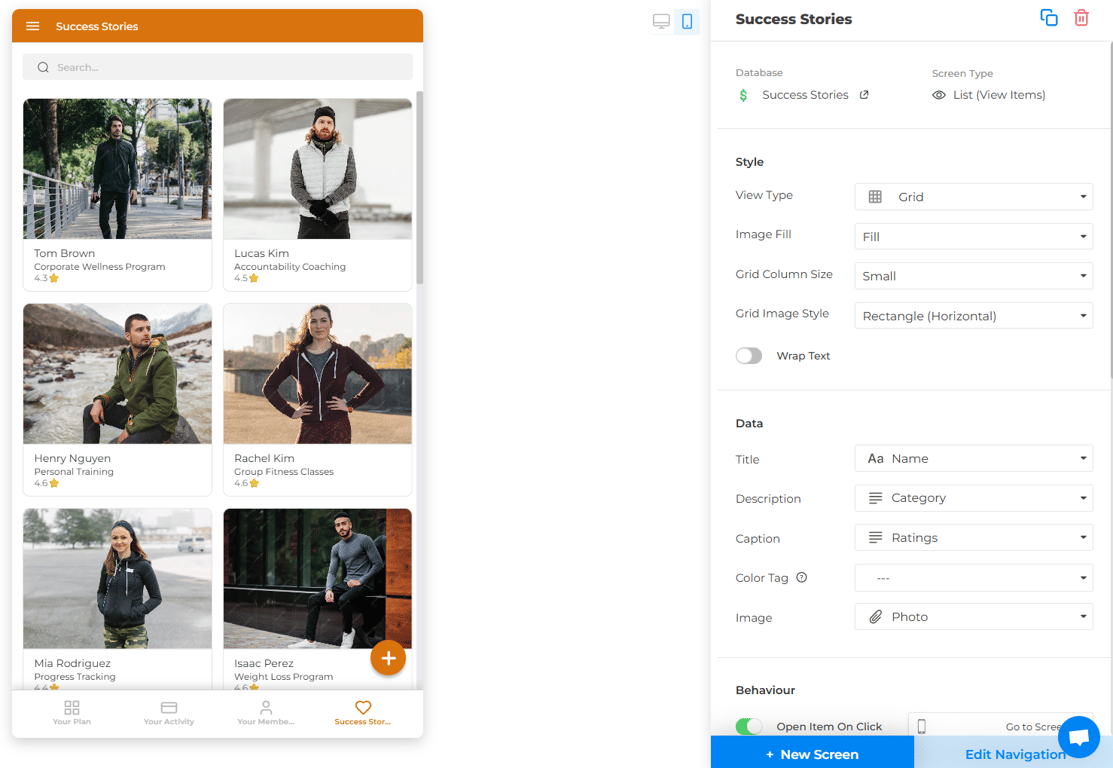Toggle the Wrap Text switch
1113x768 pixels.
[749, 356]
